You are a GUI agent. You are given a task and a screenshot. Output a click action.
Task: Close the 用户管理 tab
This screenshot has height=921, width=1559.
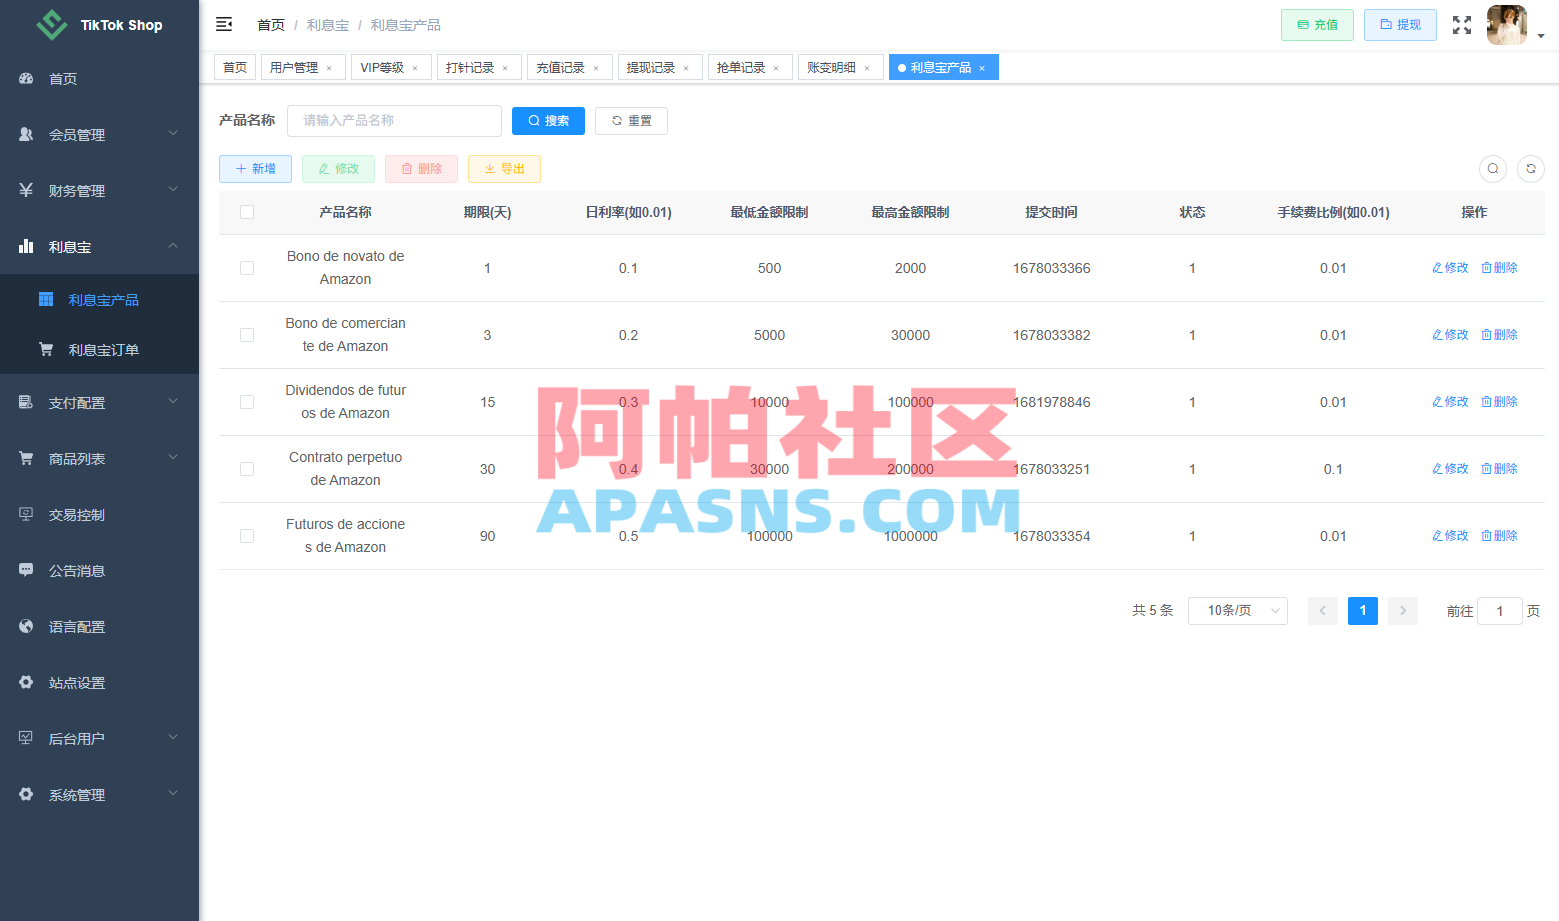(x=329, y=68)
